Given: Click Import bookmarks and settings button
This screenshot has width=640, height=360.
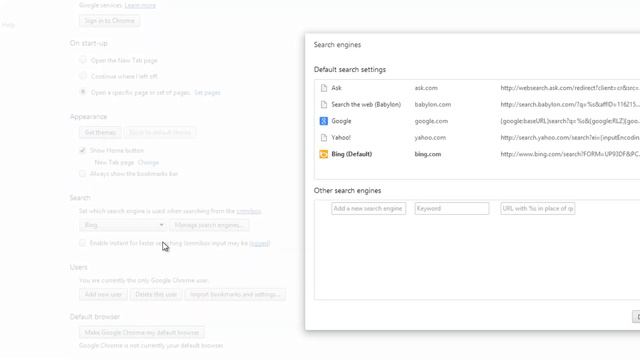Looking at the screenshot, I should click(235, 294).
